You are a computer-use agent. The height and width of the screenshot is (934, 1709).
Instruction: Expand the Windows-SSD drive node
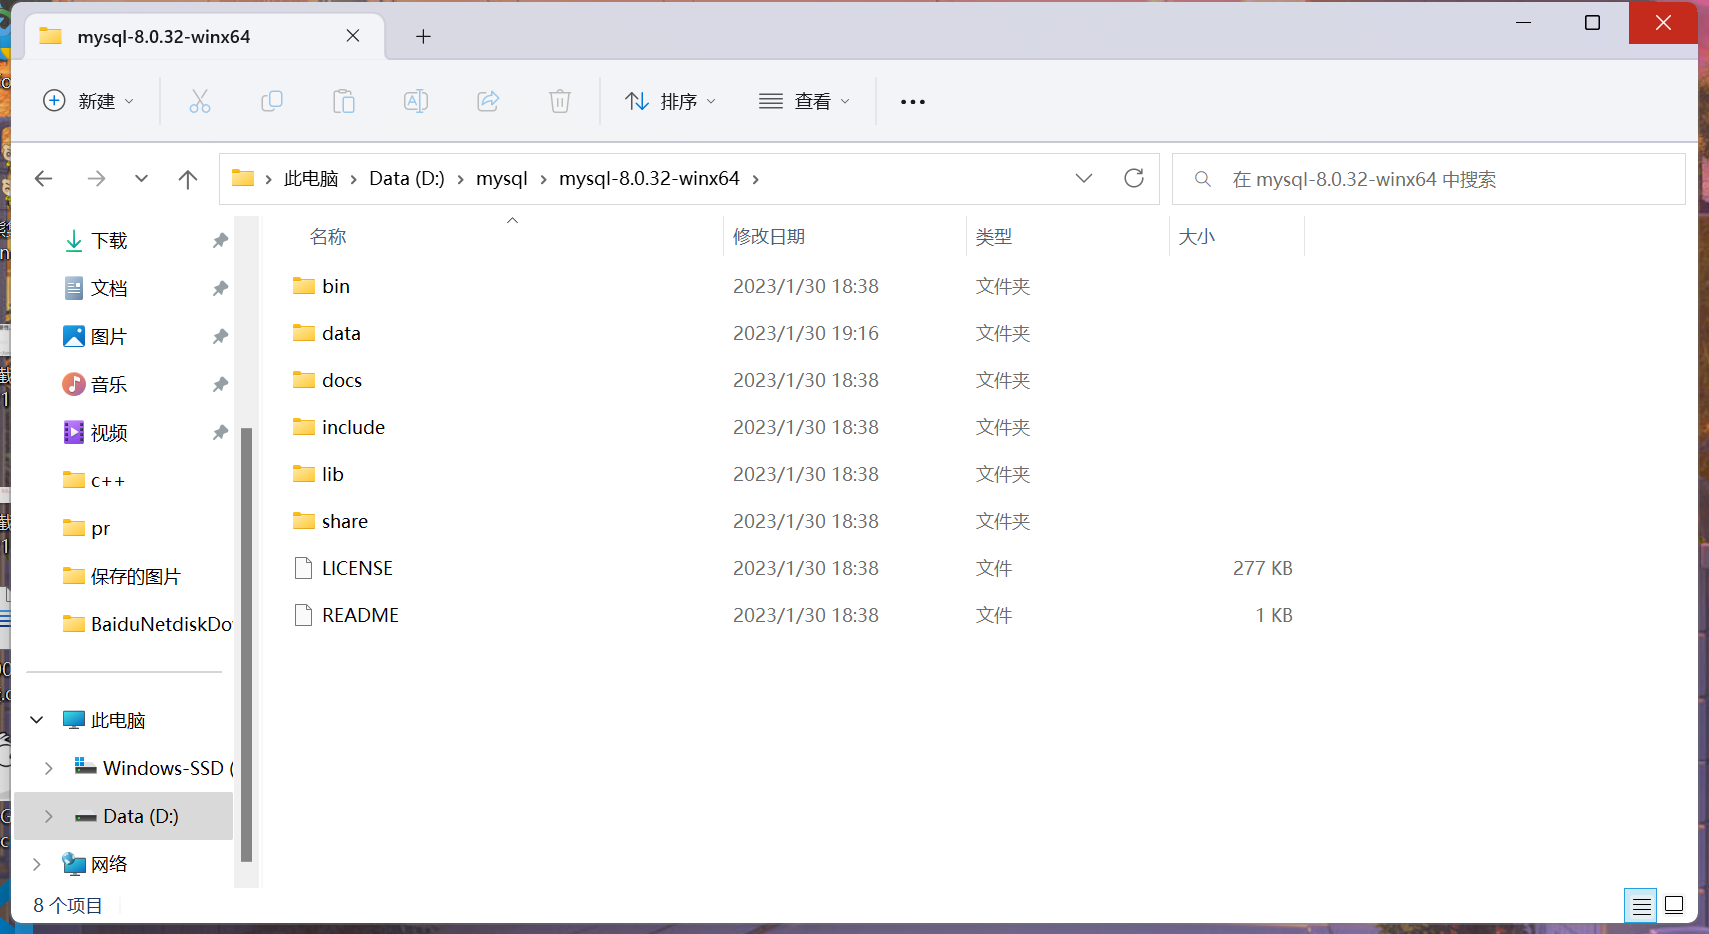[x=48, y=768]
